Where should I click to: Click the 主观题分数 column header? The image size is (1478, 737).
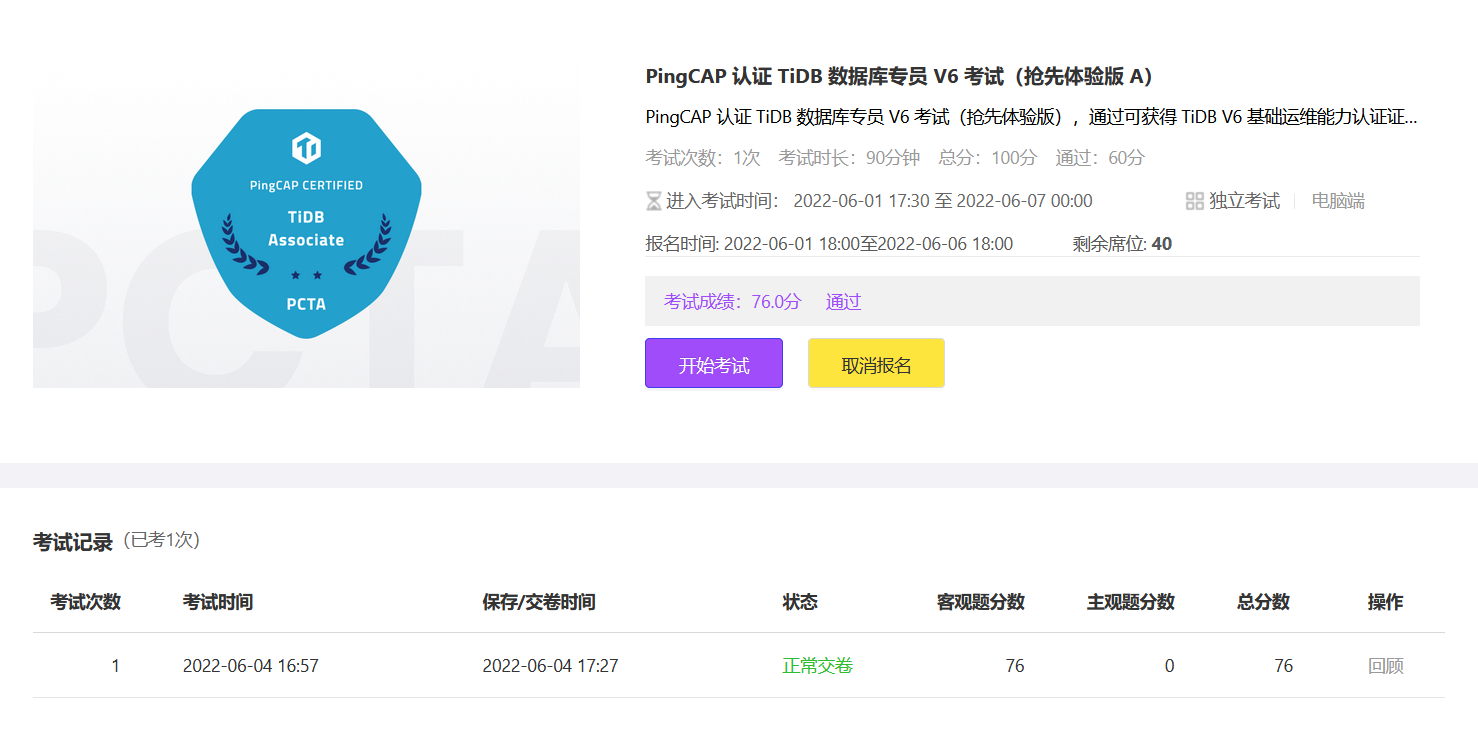[1131, 602]
